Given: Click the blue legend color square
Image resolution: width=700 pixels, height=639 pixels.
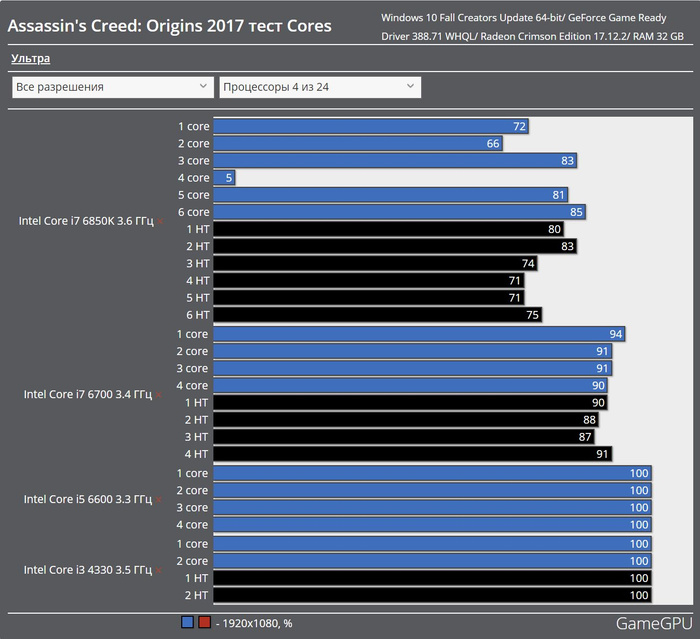Looking at the screenshot, I should click(x=188, y=622).
